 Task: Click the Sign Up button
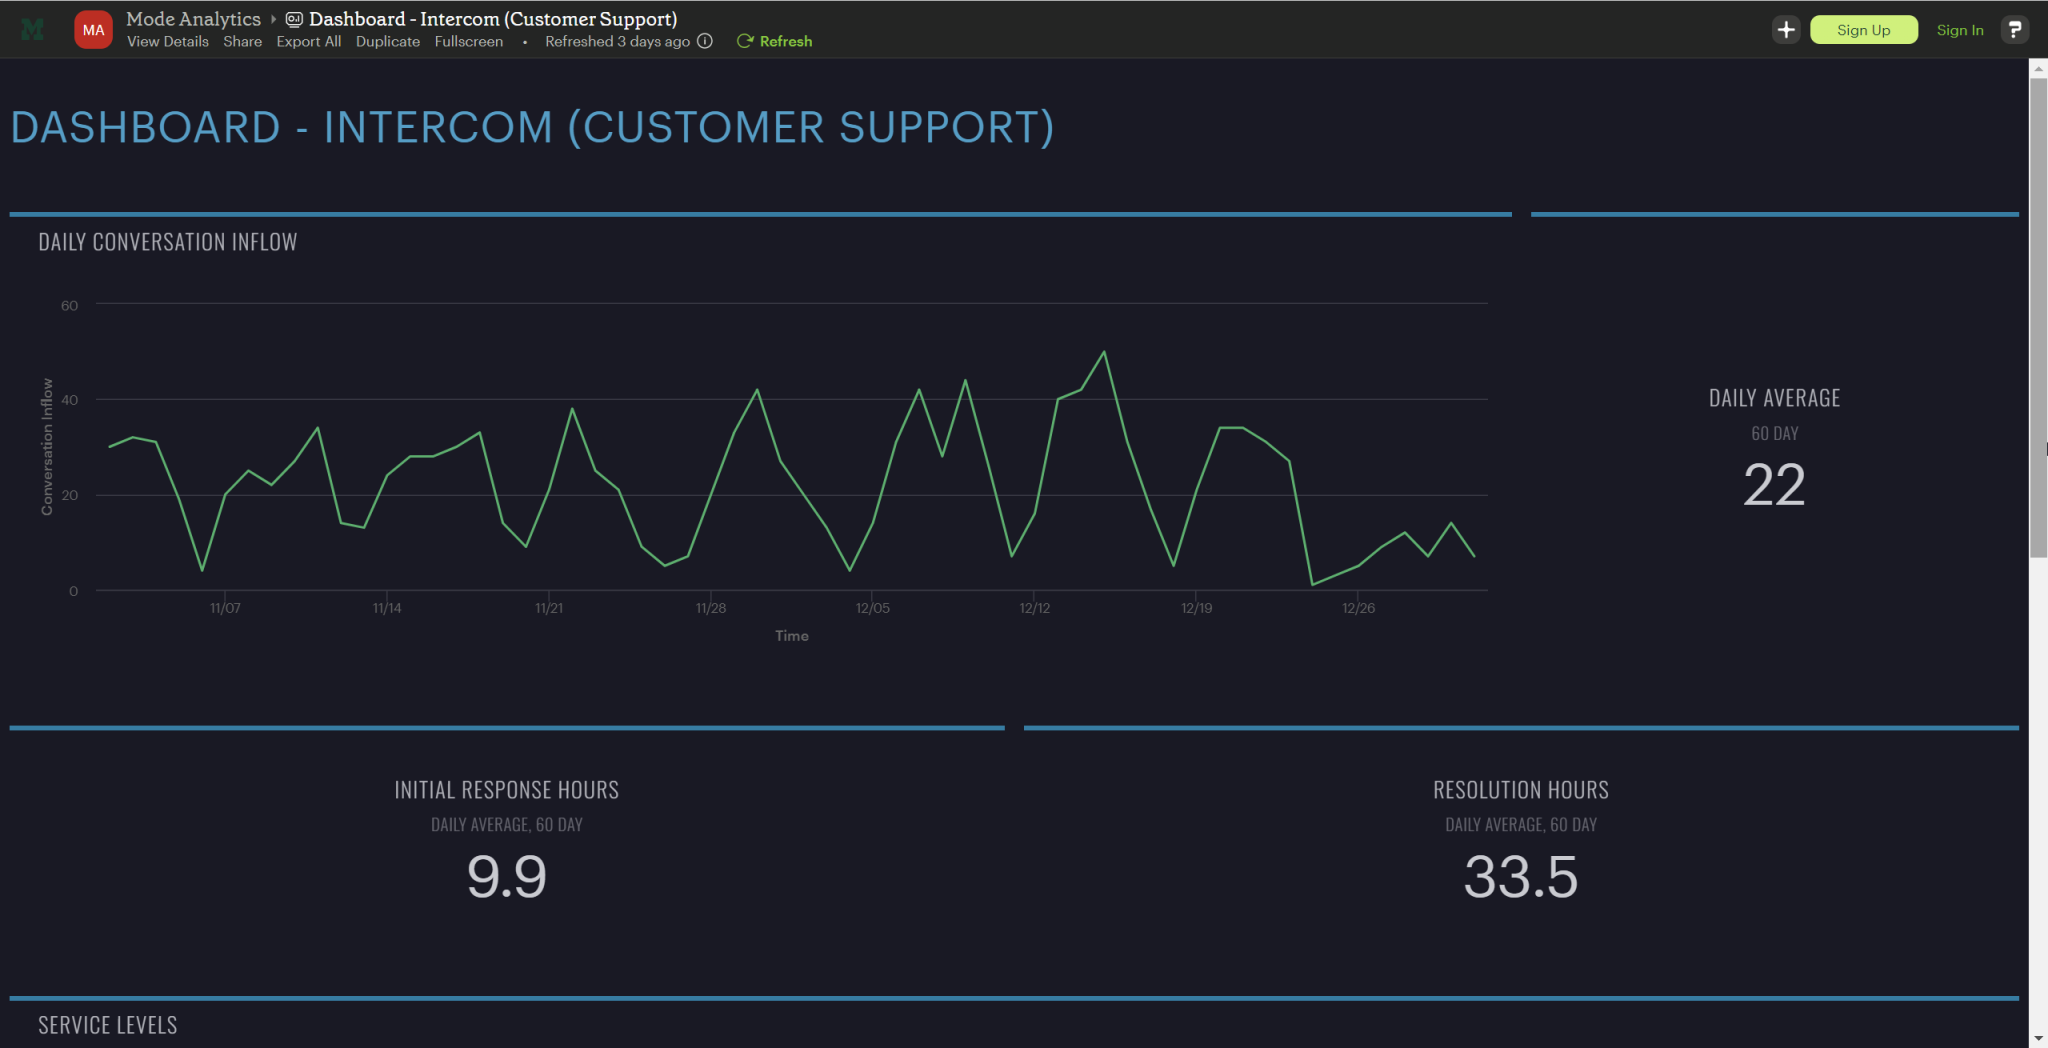[x=1863, y=30]
